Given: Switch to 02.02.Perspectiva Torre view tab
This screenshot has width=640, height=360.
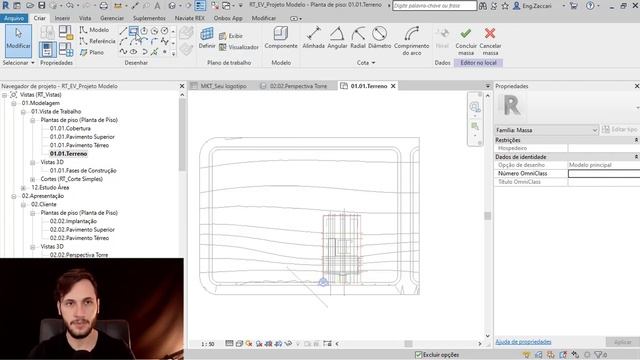Looking at the screenshot, I should (x=298, y=86).
